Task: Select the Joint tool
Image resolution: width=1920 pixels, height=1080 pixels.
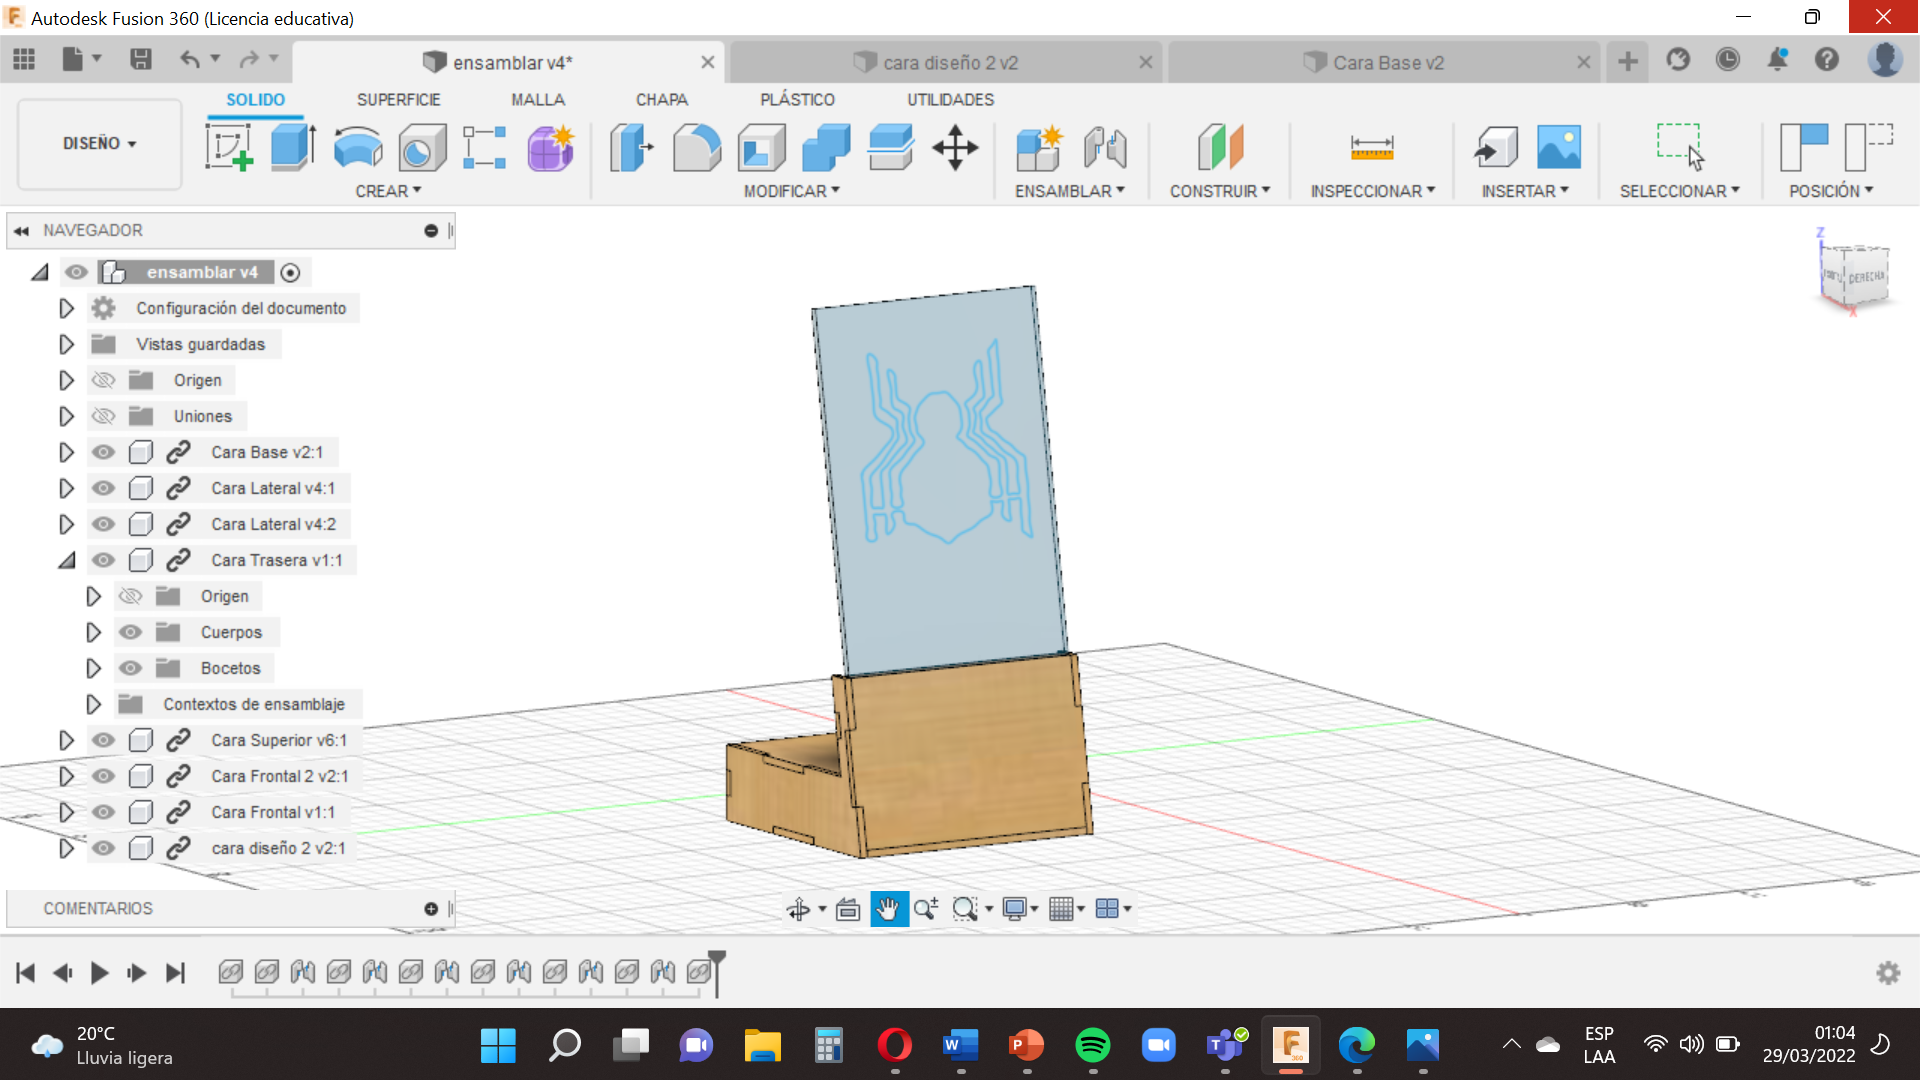Action: point(1105,148)
